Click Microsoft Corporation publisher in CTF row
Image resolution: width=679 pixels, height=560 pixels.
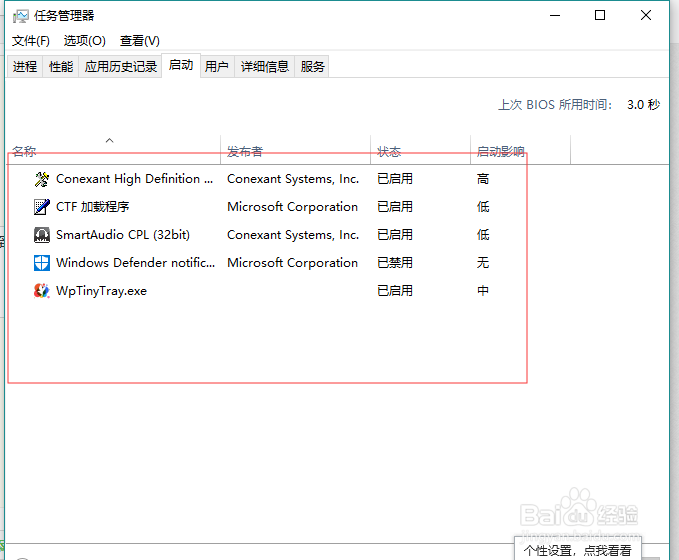pyautogui.click(x=292, y=207)
